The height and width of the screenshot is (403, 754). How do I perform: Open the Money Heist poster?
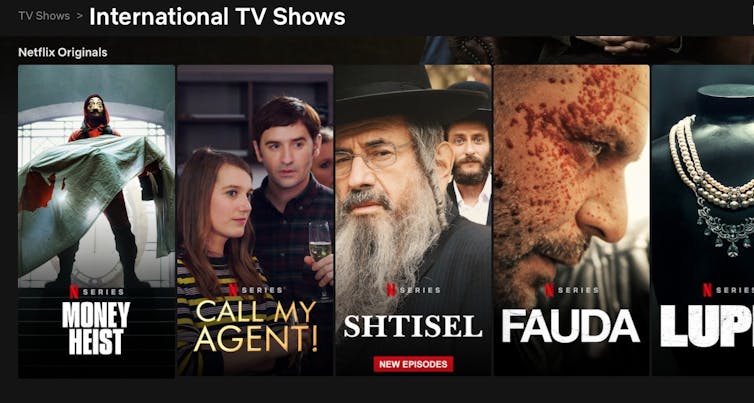[96, 221]
